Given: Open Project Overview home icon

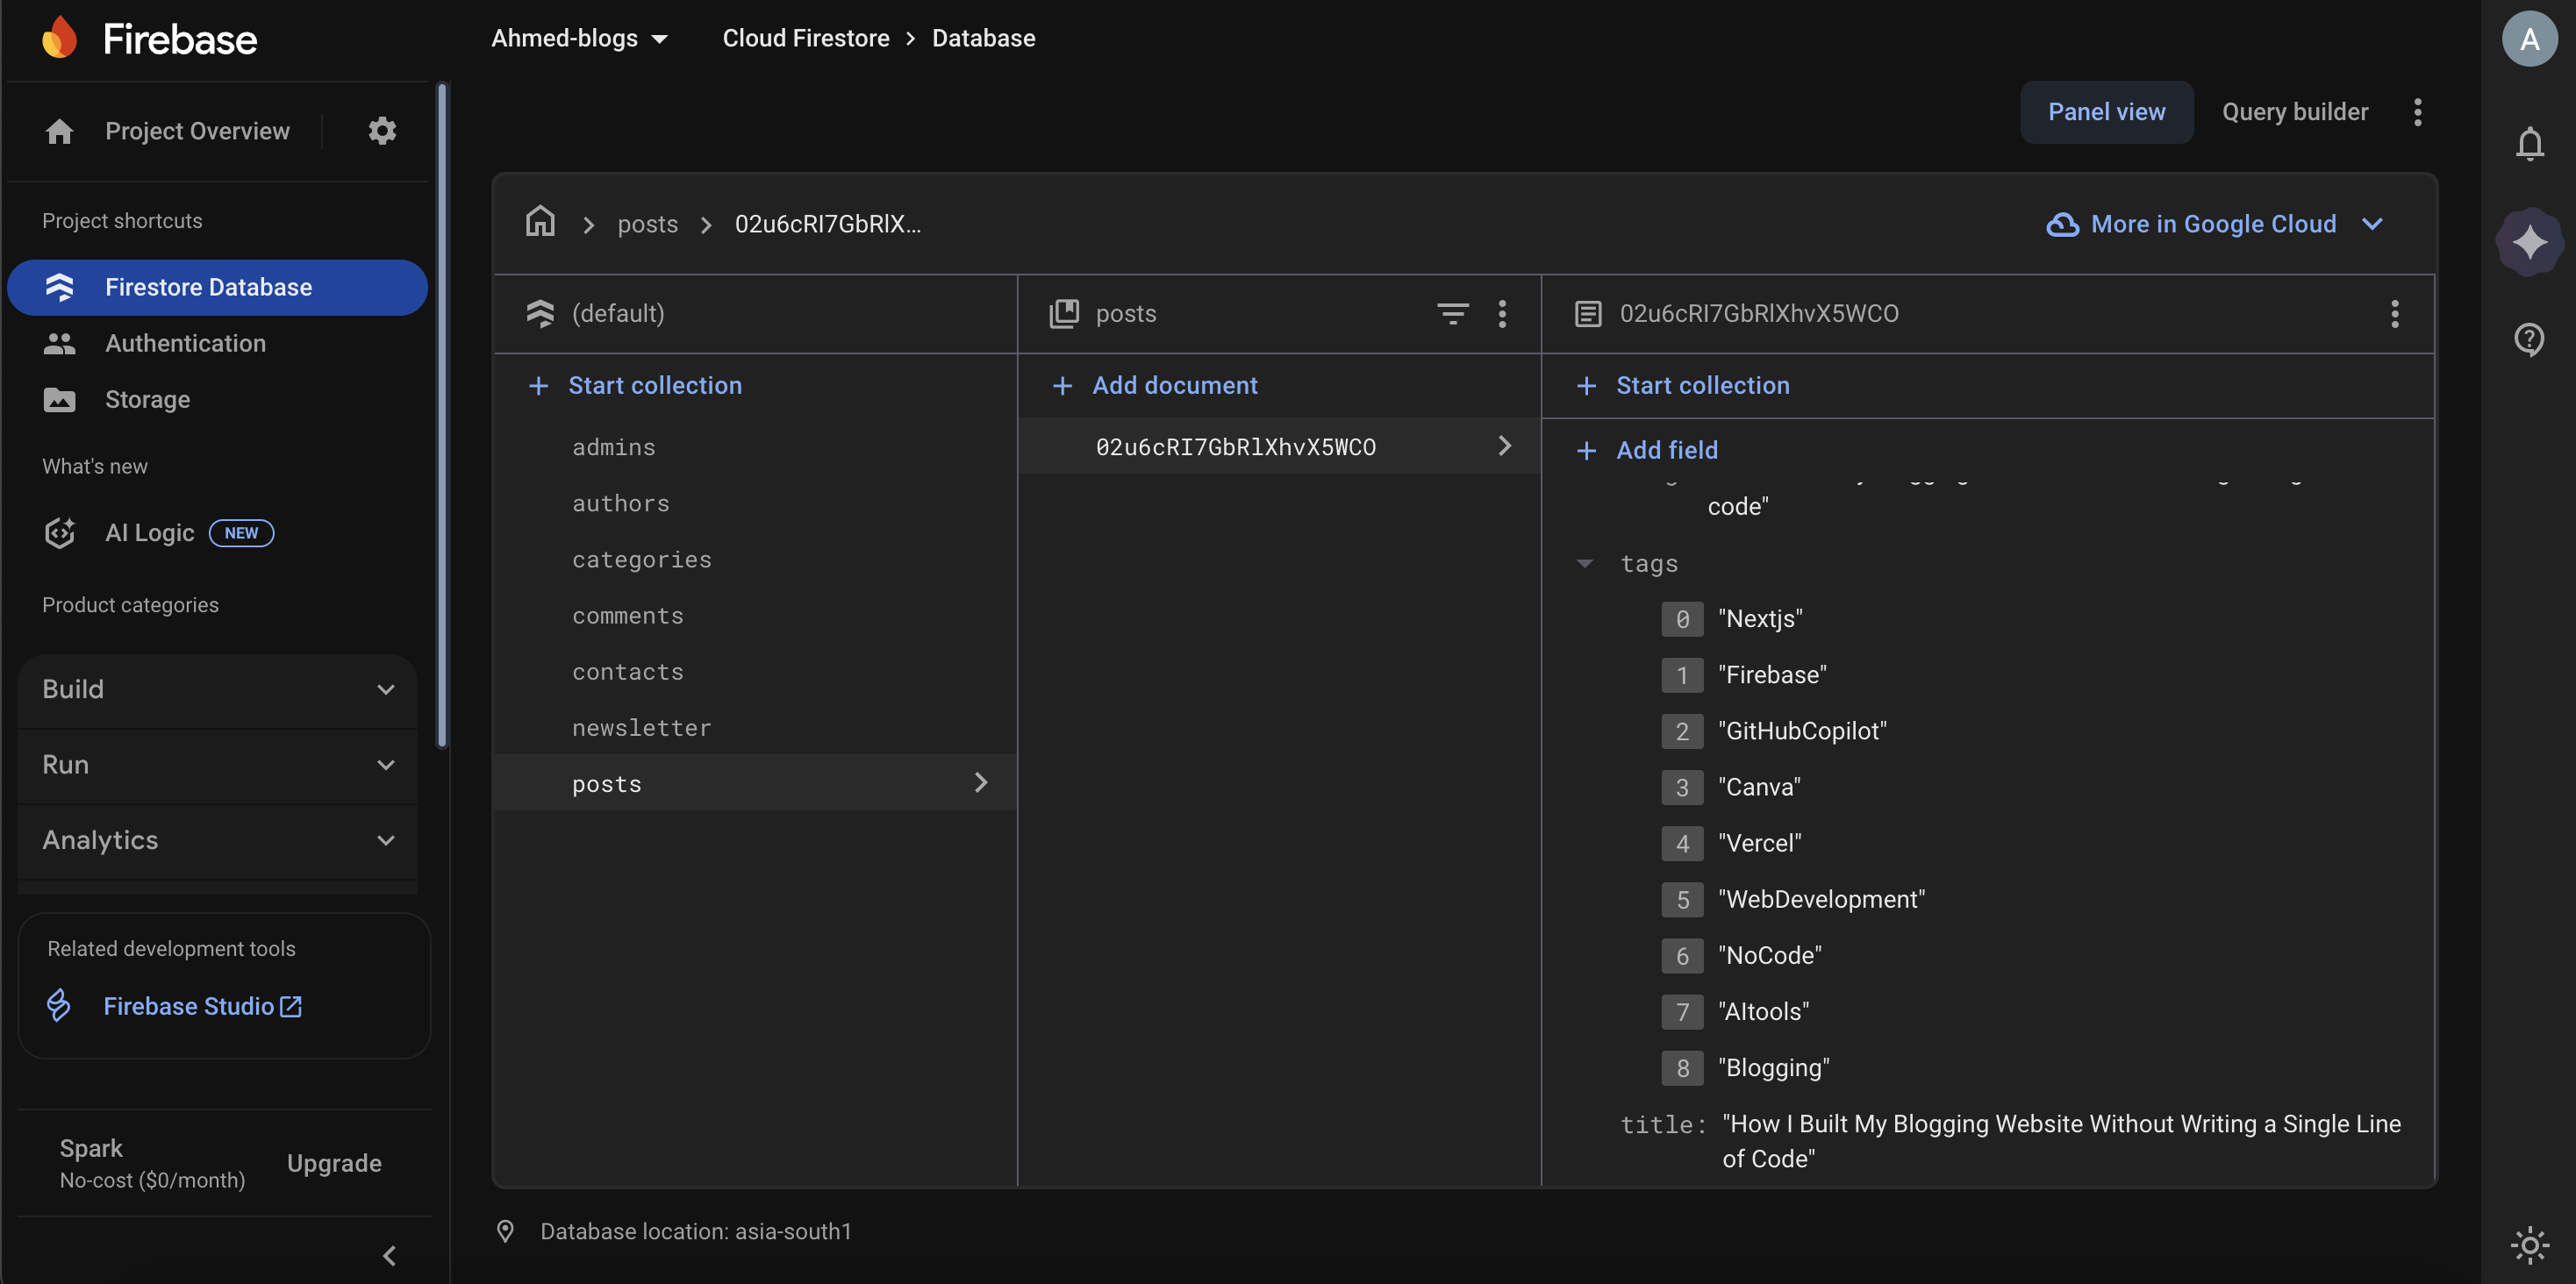Looking at the screenshot, I should click(59, 131).
